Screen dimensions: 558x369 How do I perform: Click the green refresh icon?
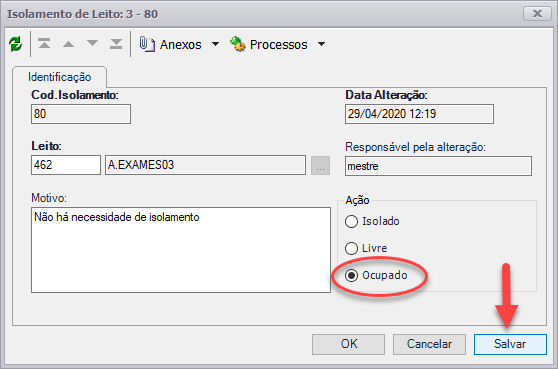(15, 44)
